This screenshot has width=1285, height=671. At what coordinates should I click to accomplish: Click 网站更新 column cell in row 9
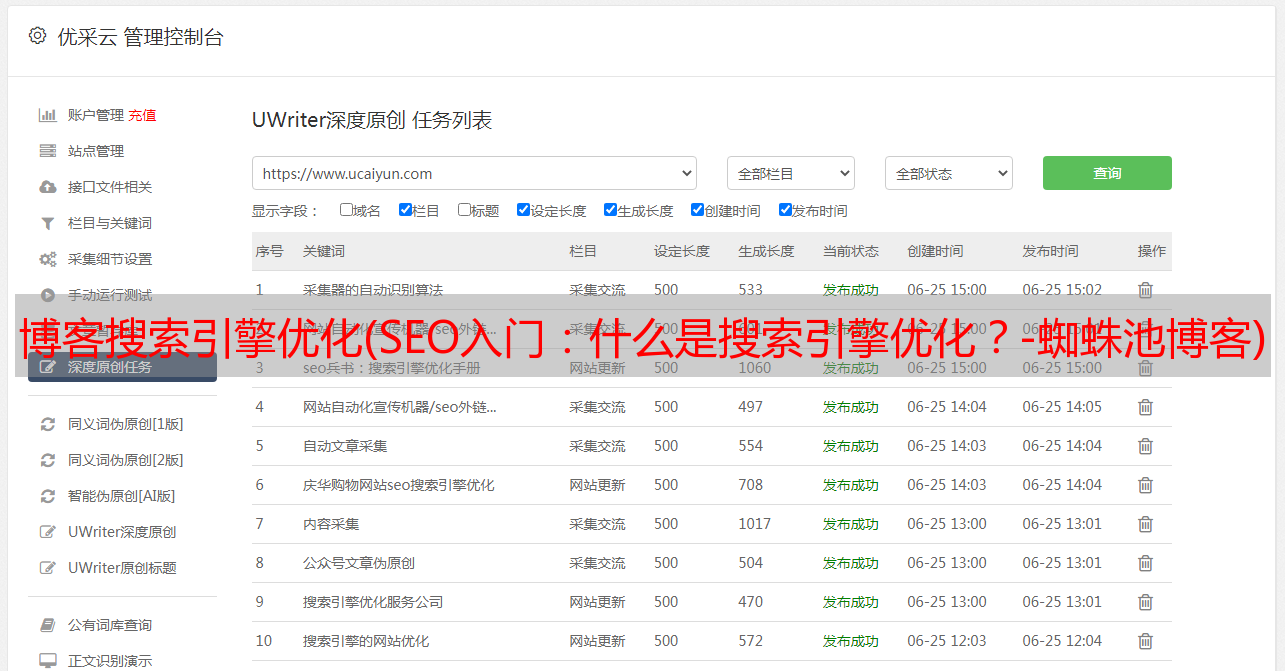(597, 602)
